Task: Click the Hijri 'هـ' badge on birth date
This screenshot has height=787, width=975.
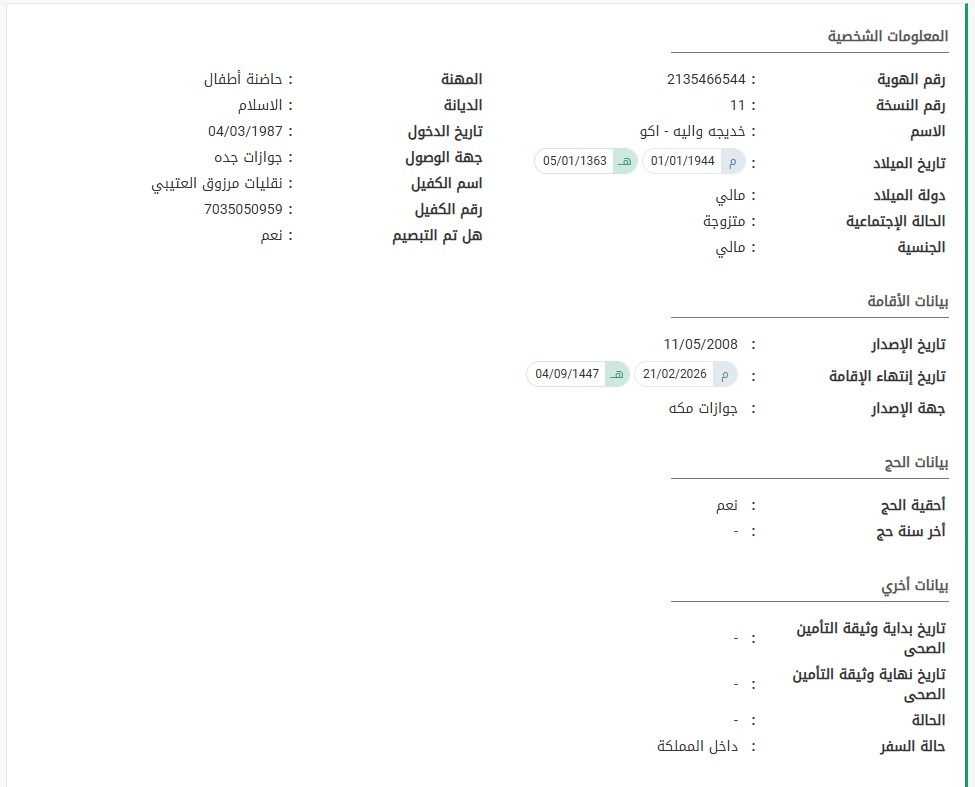Action: [x=625, y=161]
